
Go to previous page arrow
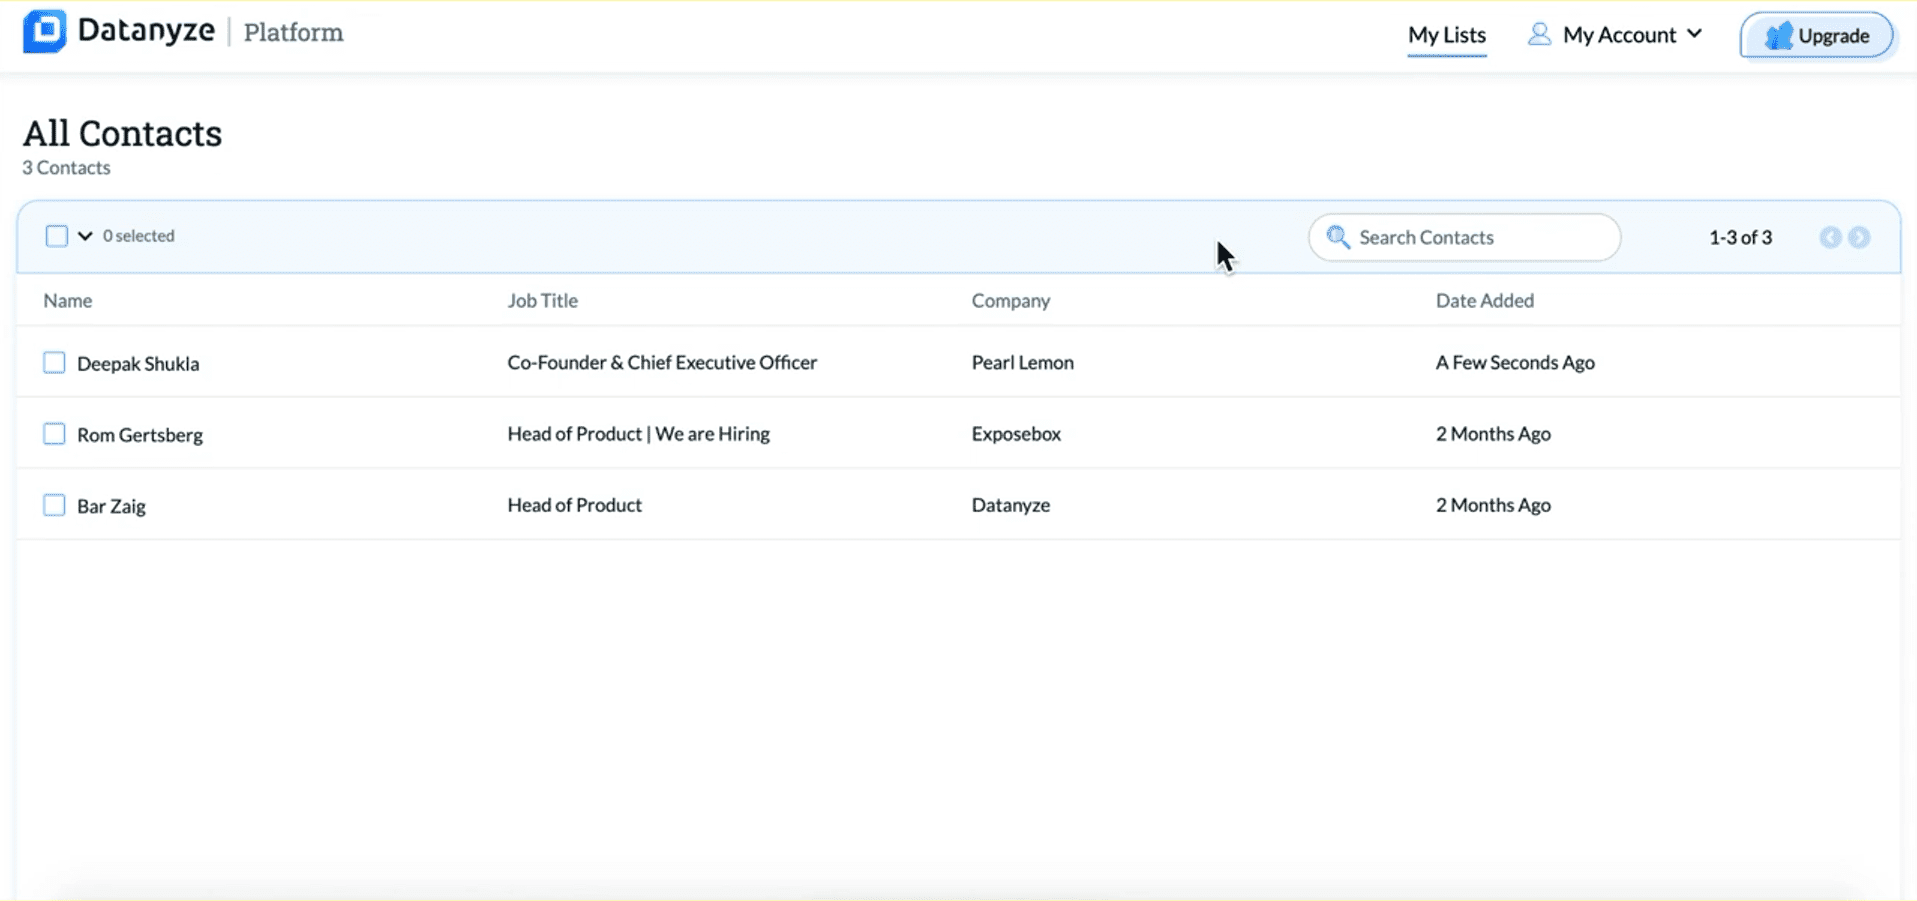[1830, 237]
